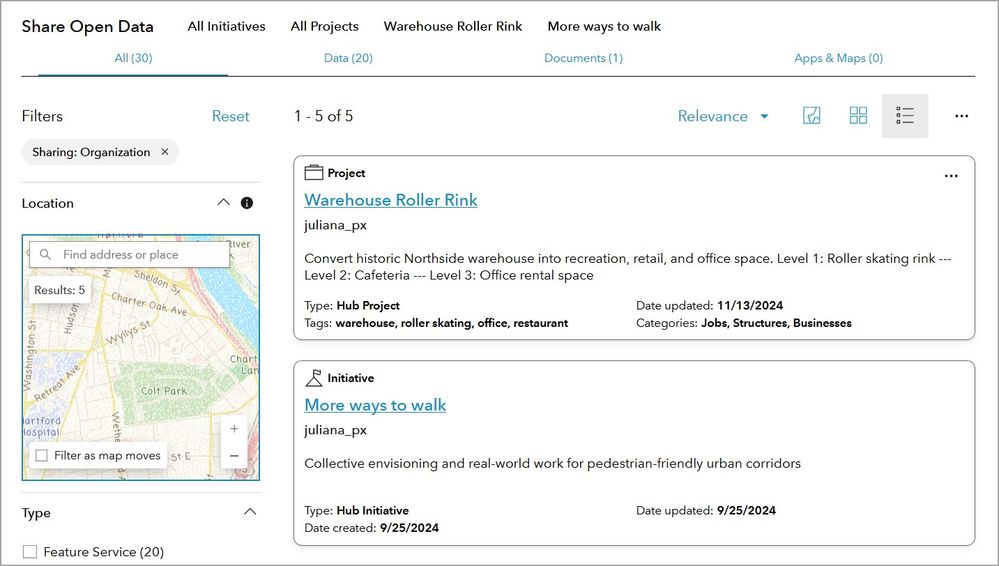The image size is (999, 566).
Task: Check the Feature Service type filter
Action: pos(30,552)
